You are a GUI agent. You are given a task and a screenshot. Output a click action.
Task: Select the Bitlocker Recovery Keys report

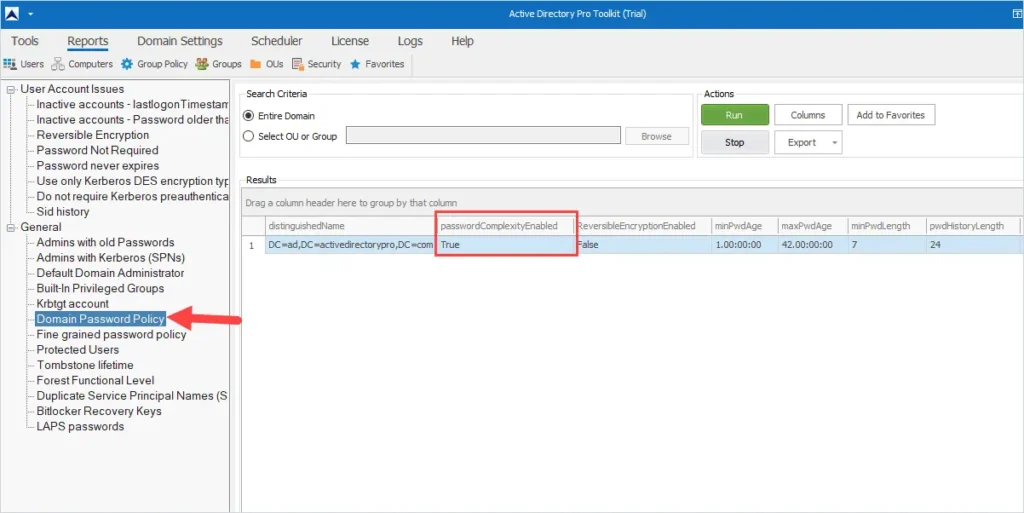pos(99,411)
